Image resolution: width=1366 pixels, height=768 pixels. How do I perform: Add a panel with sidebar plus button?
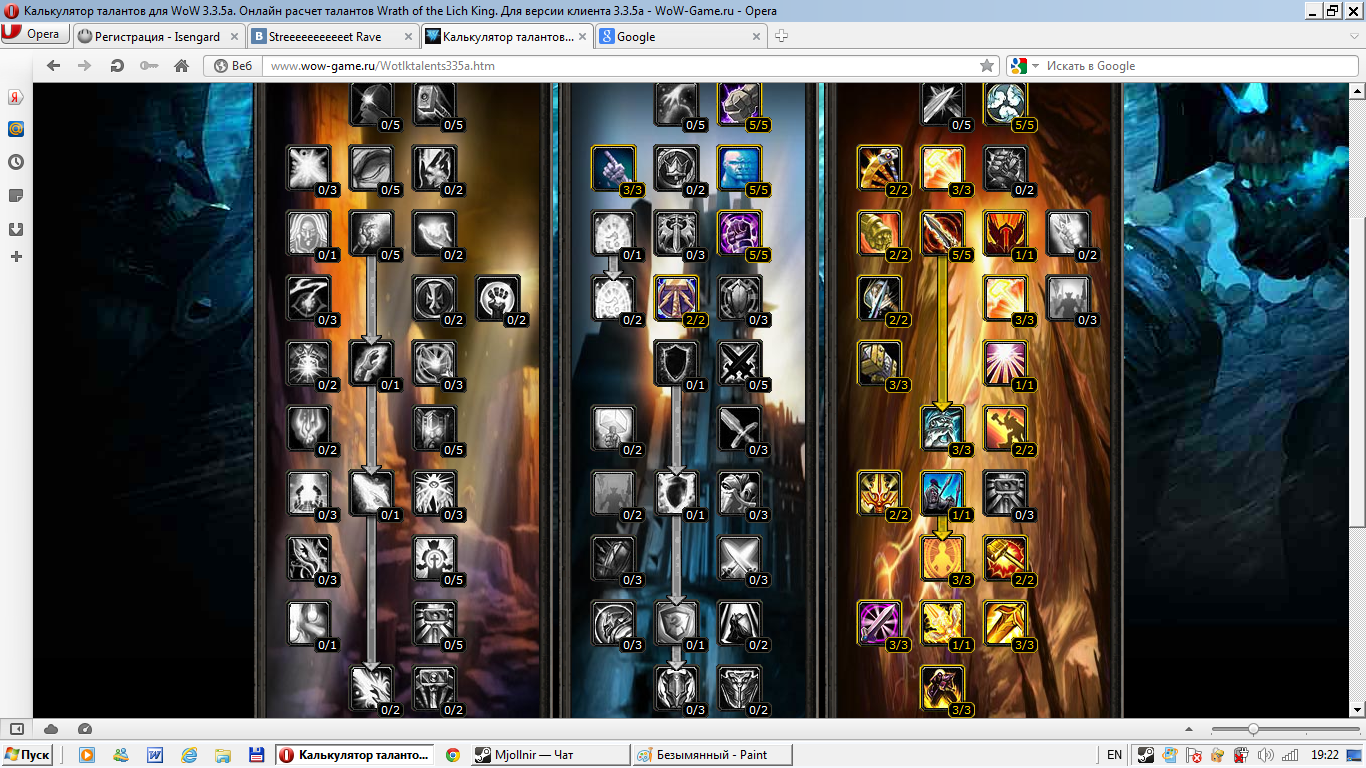(15, 257)
